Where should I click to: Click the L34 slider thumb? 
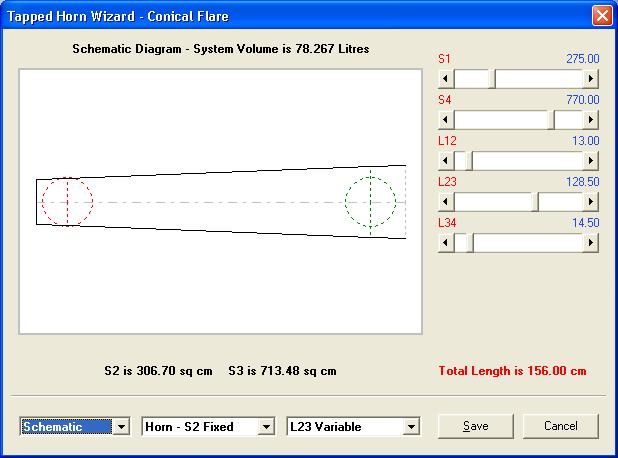[x=470, y=242]
